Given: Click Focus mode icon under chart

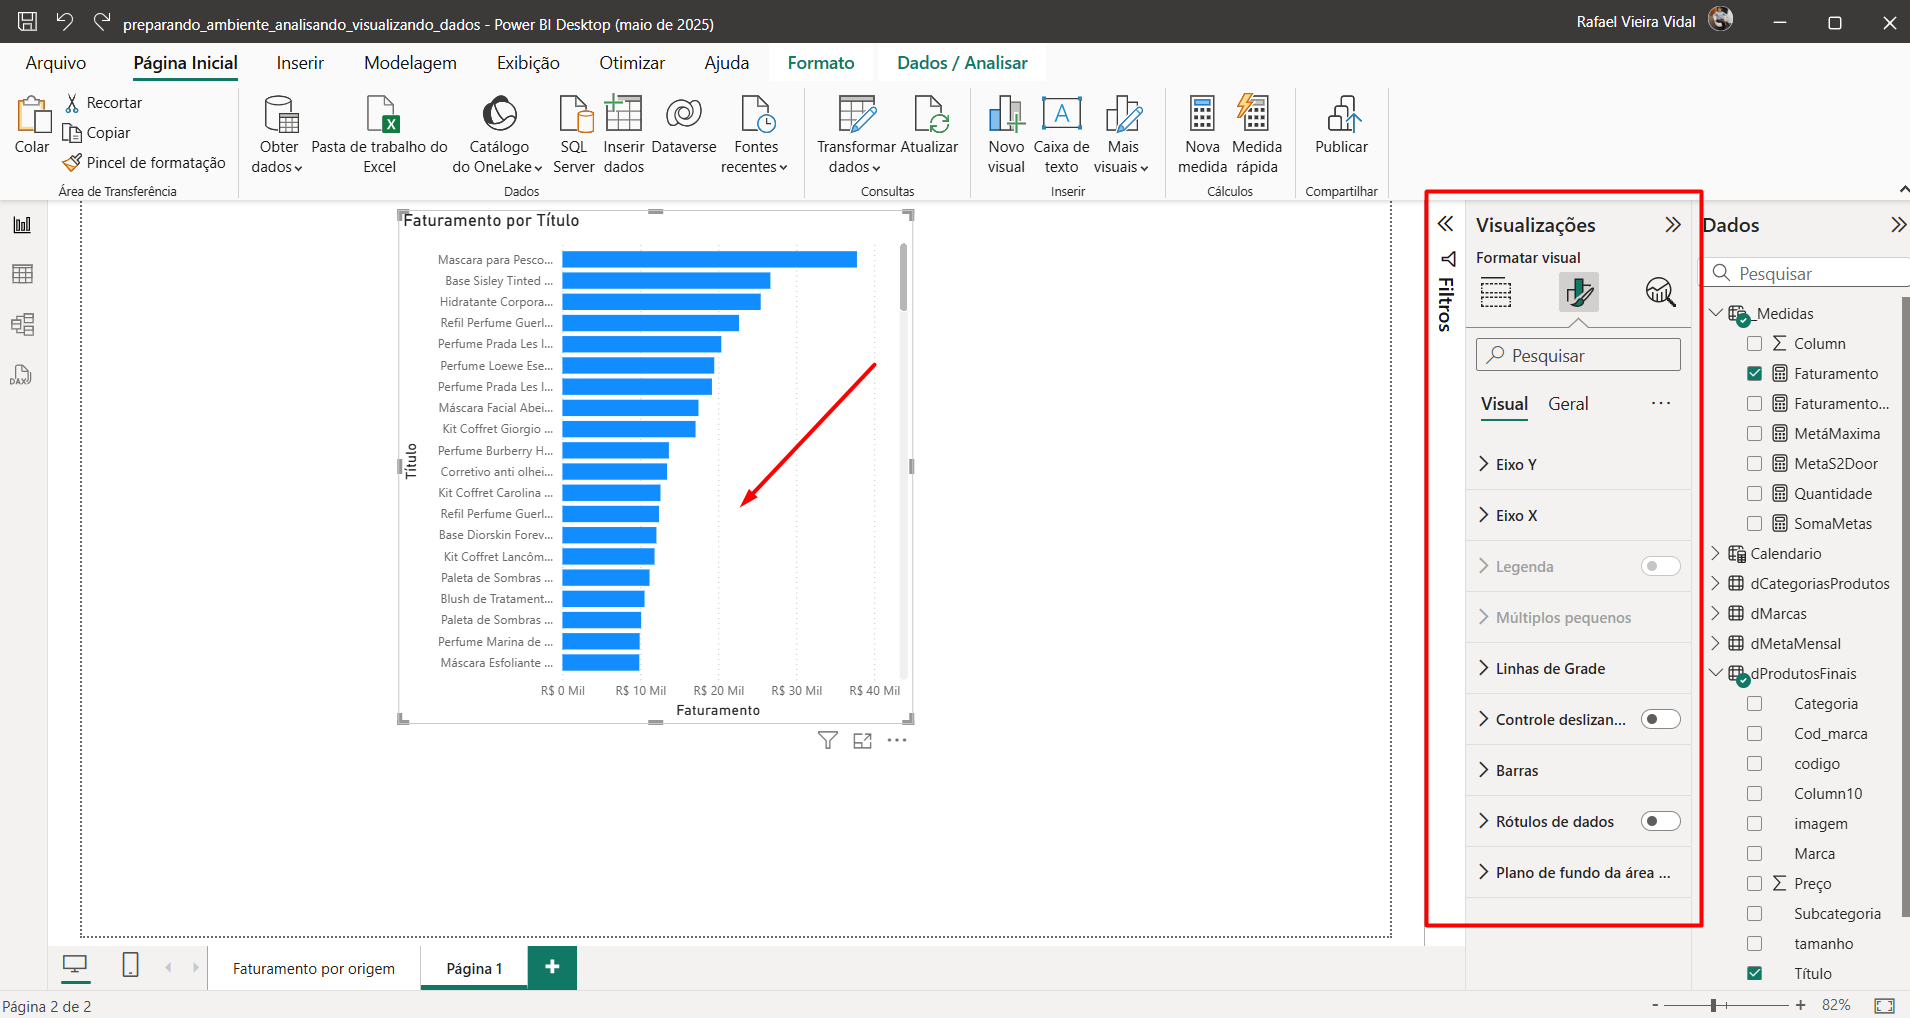Looking at the screenshot, I should pyautogui.click(x=863, y=740).
